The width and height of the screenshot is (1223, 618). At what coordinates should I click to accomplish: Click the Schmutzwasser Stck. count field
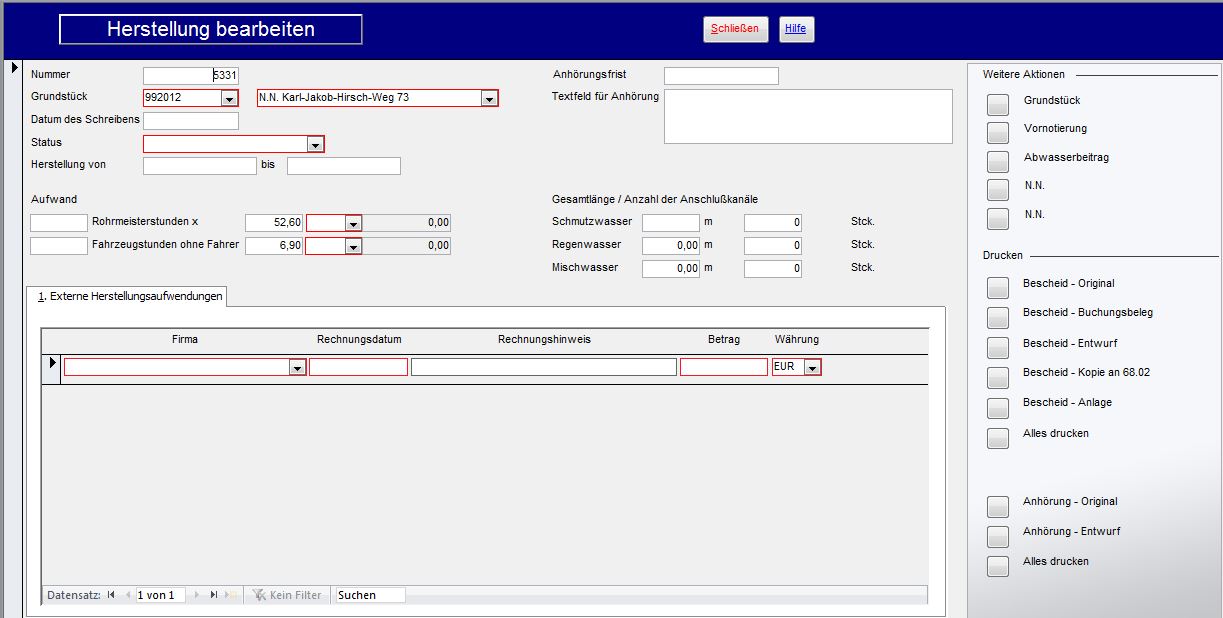[x=773, y=223]
